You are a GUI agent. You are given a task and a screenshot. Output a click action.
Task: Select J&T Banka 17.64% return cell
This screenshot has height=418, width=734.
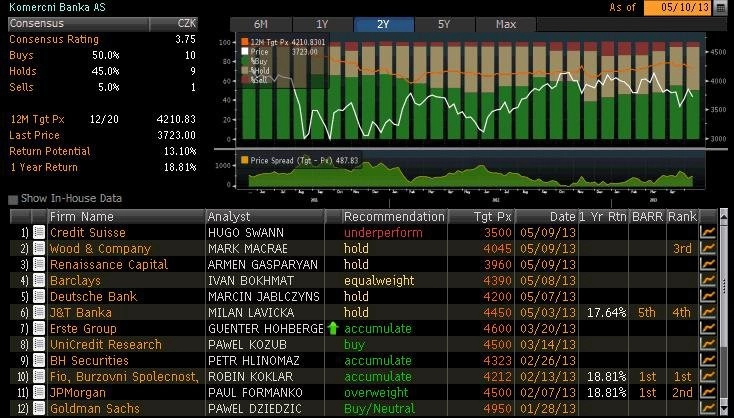[606, 312]
